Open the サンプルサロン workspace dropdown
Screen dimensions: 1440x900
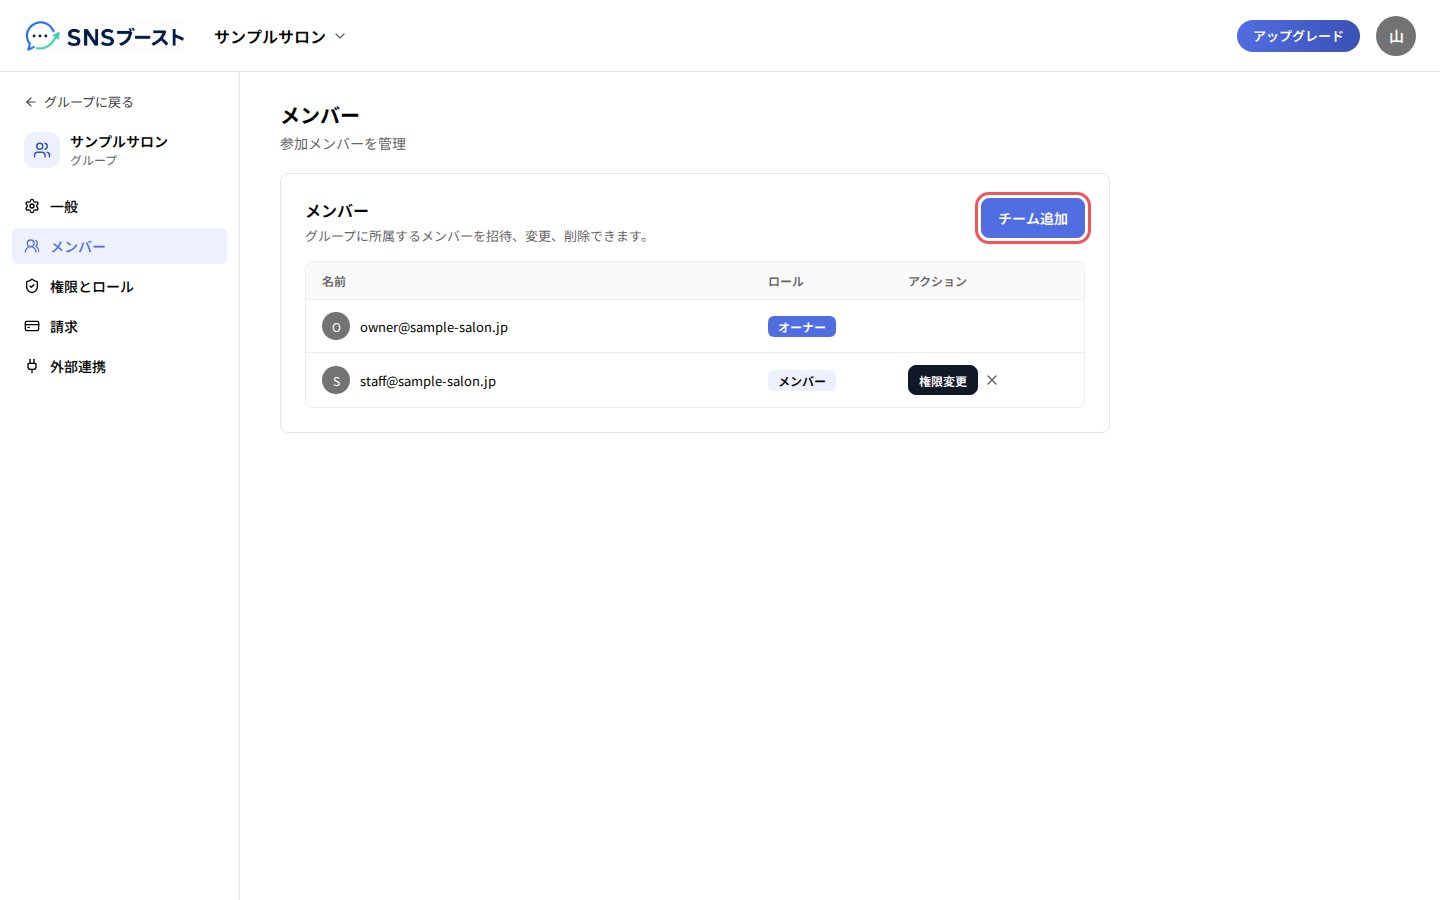pyautogui.click(x=279, y=36)
